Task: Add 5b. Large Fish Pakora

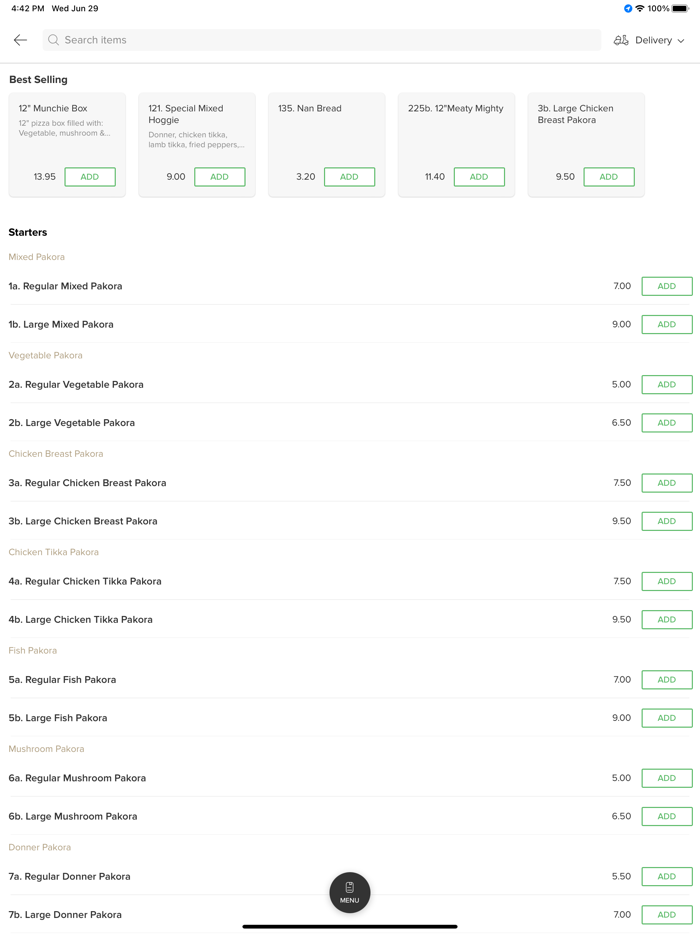Action: coord(667,718)
